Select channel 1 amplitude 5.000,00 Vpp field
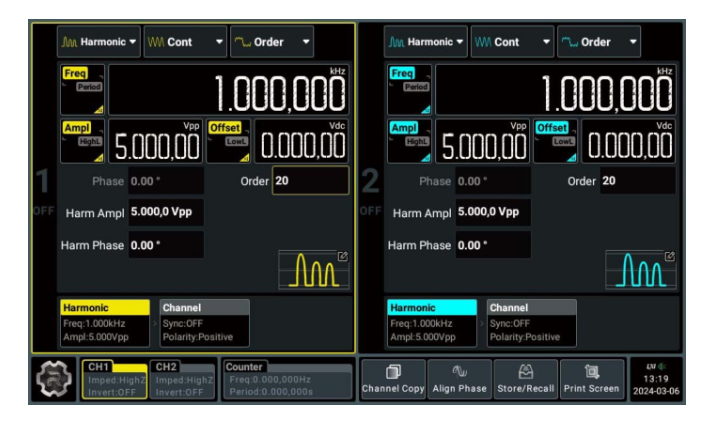The width and height of the screenshot is (713, 428). click(156, 141)
